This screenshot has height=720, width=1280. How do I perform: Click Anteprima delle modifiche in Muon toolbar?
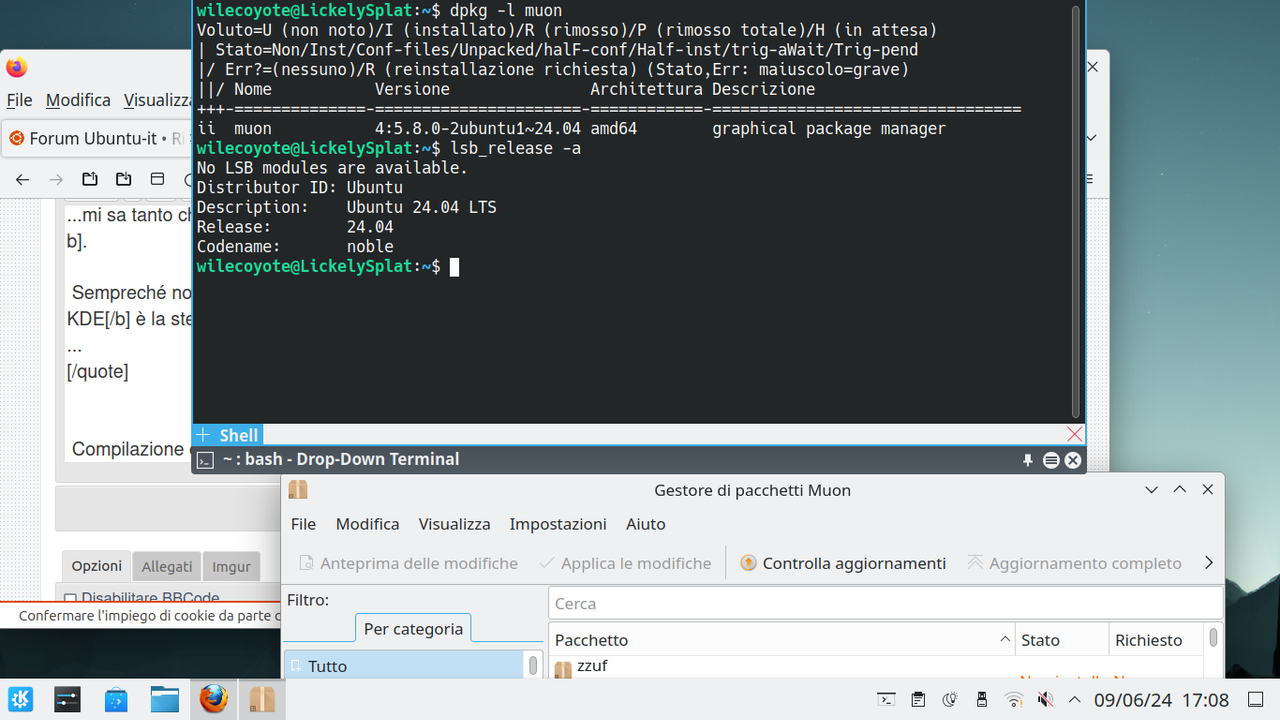(408, 563)
